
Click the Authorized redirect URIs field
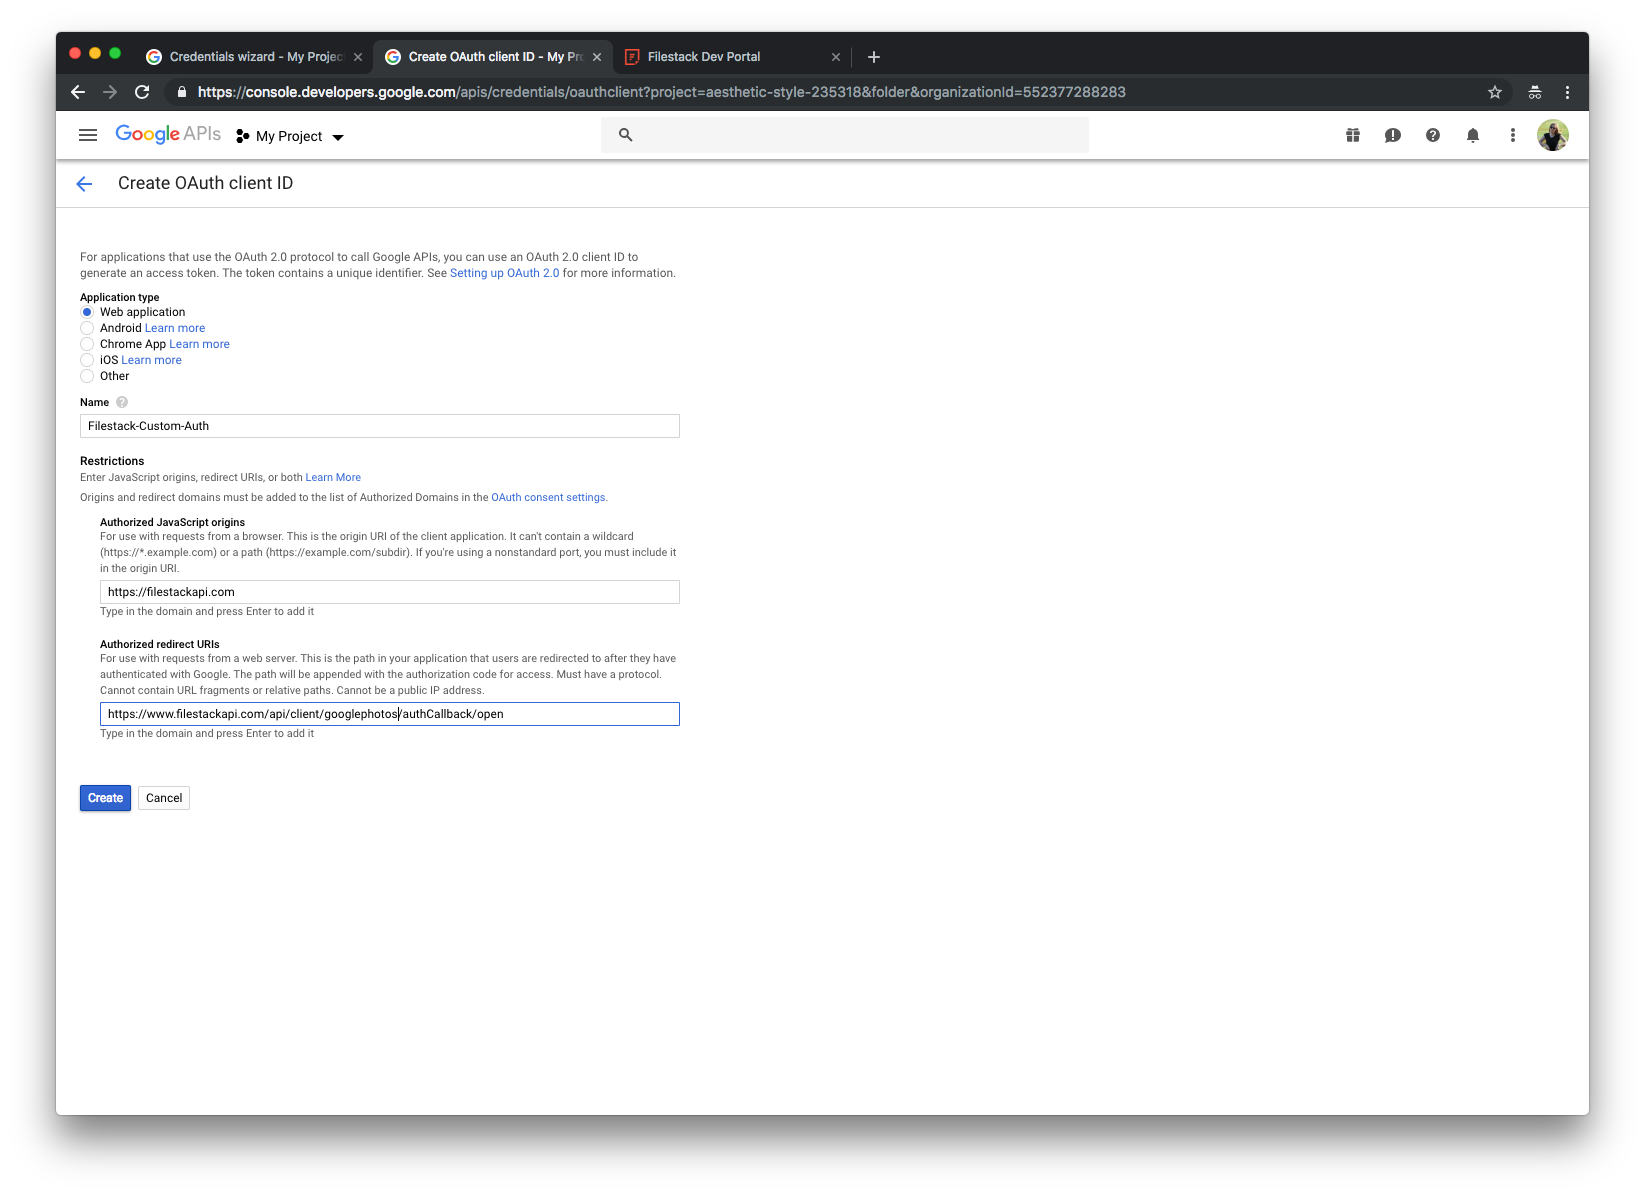click(390, 714)
